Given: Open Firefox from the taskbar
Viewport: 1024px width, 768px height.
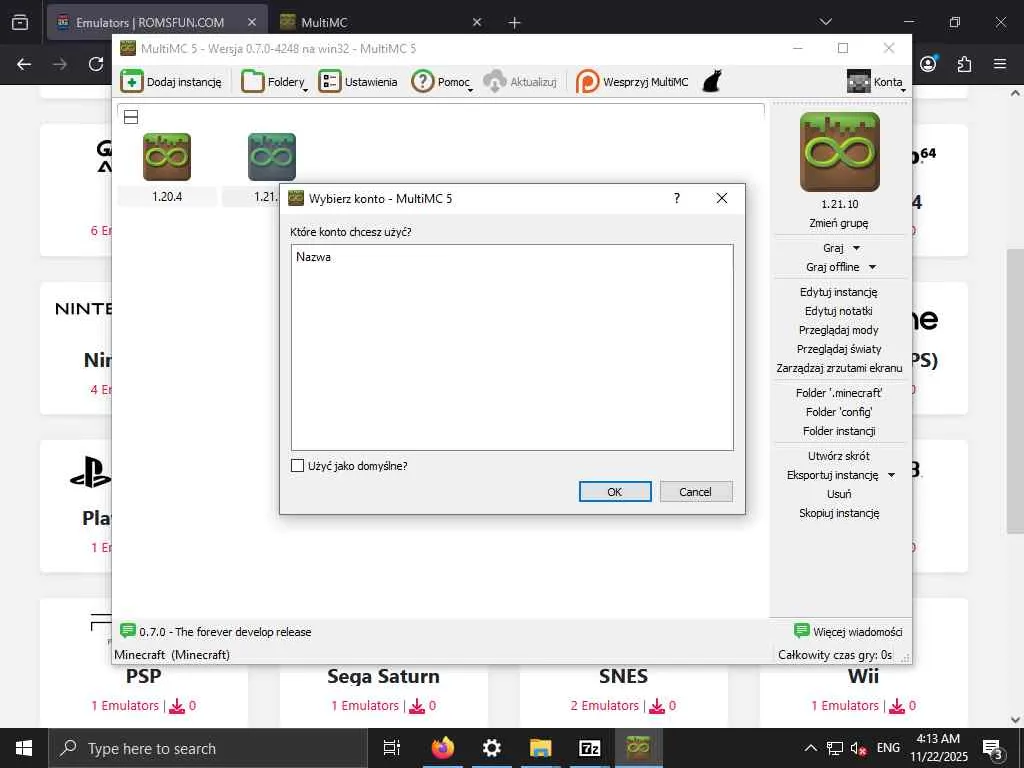Looking at the screenshot, I should click(x=442, y=748).
